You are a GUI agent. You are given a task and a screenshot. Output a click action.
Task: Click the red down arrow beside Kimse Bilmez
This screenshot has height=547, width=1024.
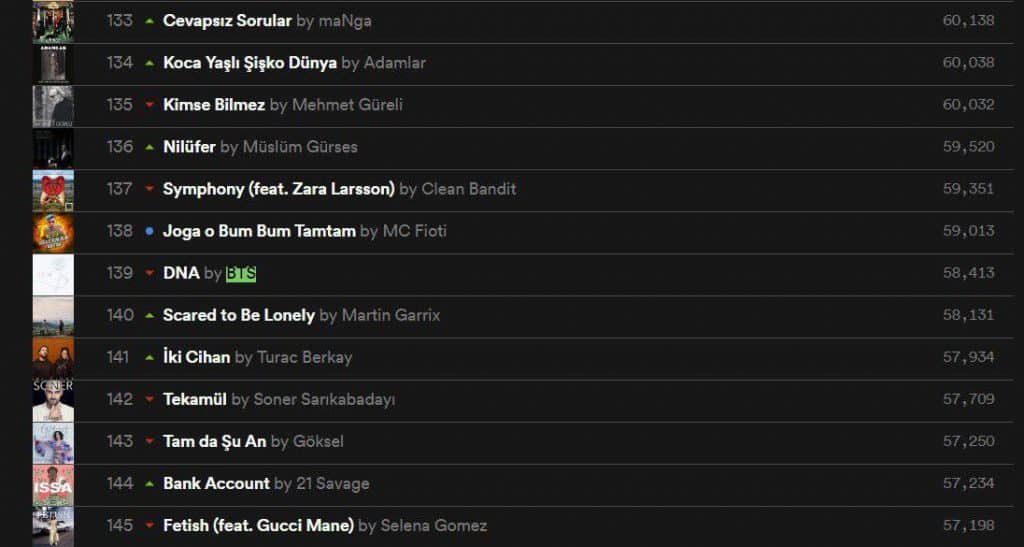click(150, 104)
